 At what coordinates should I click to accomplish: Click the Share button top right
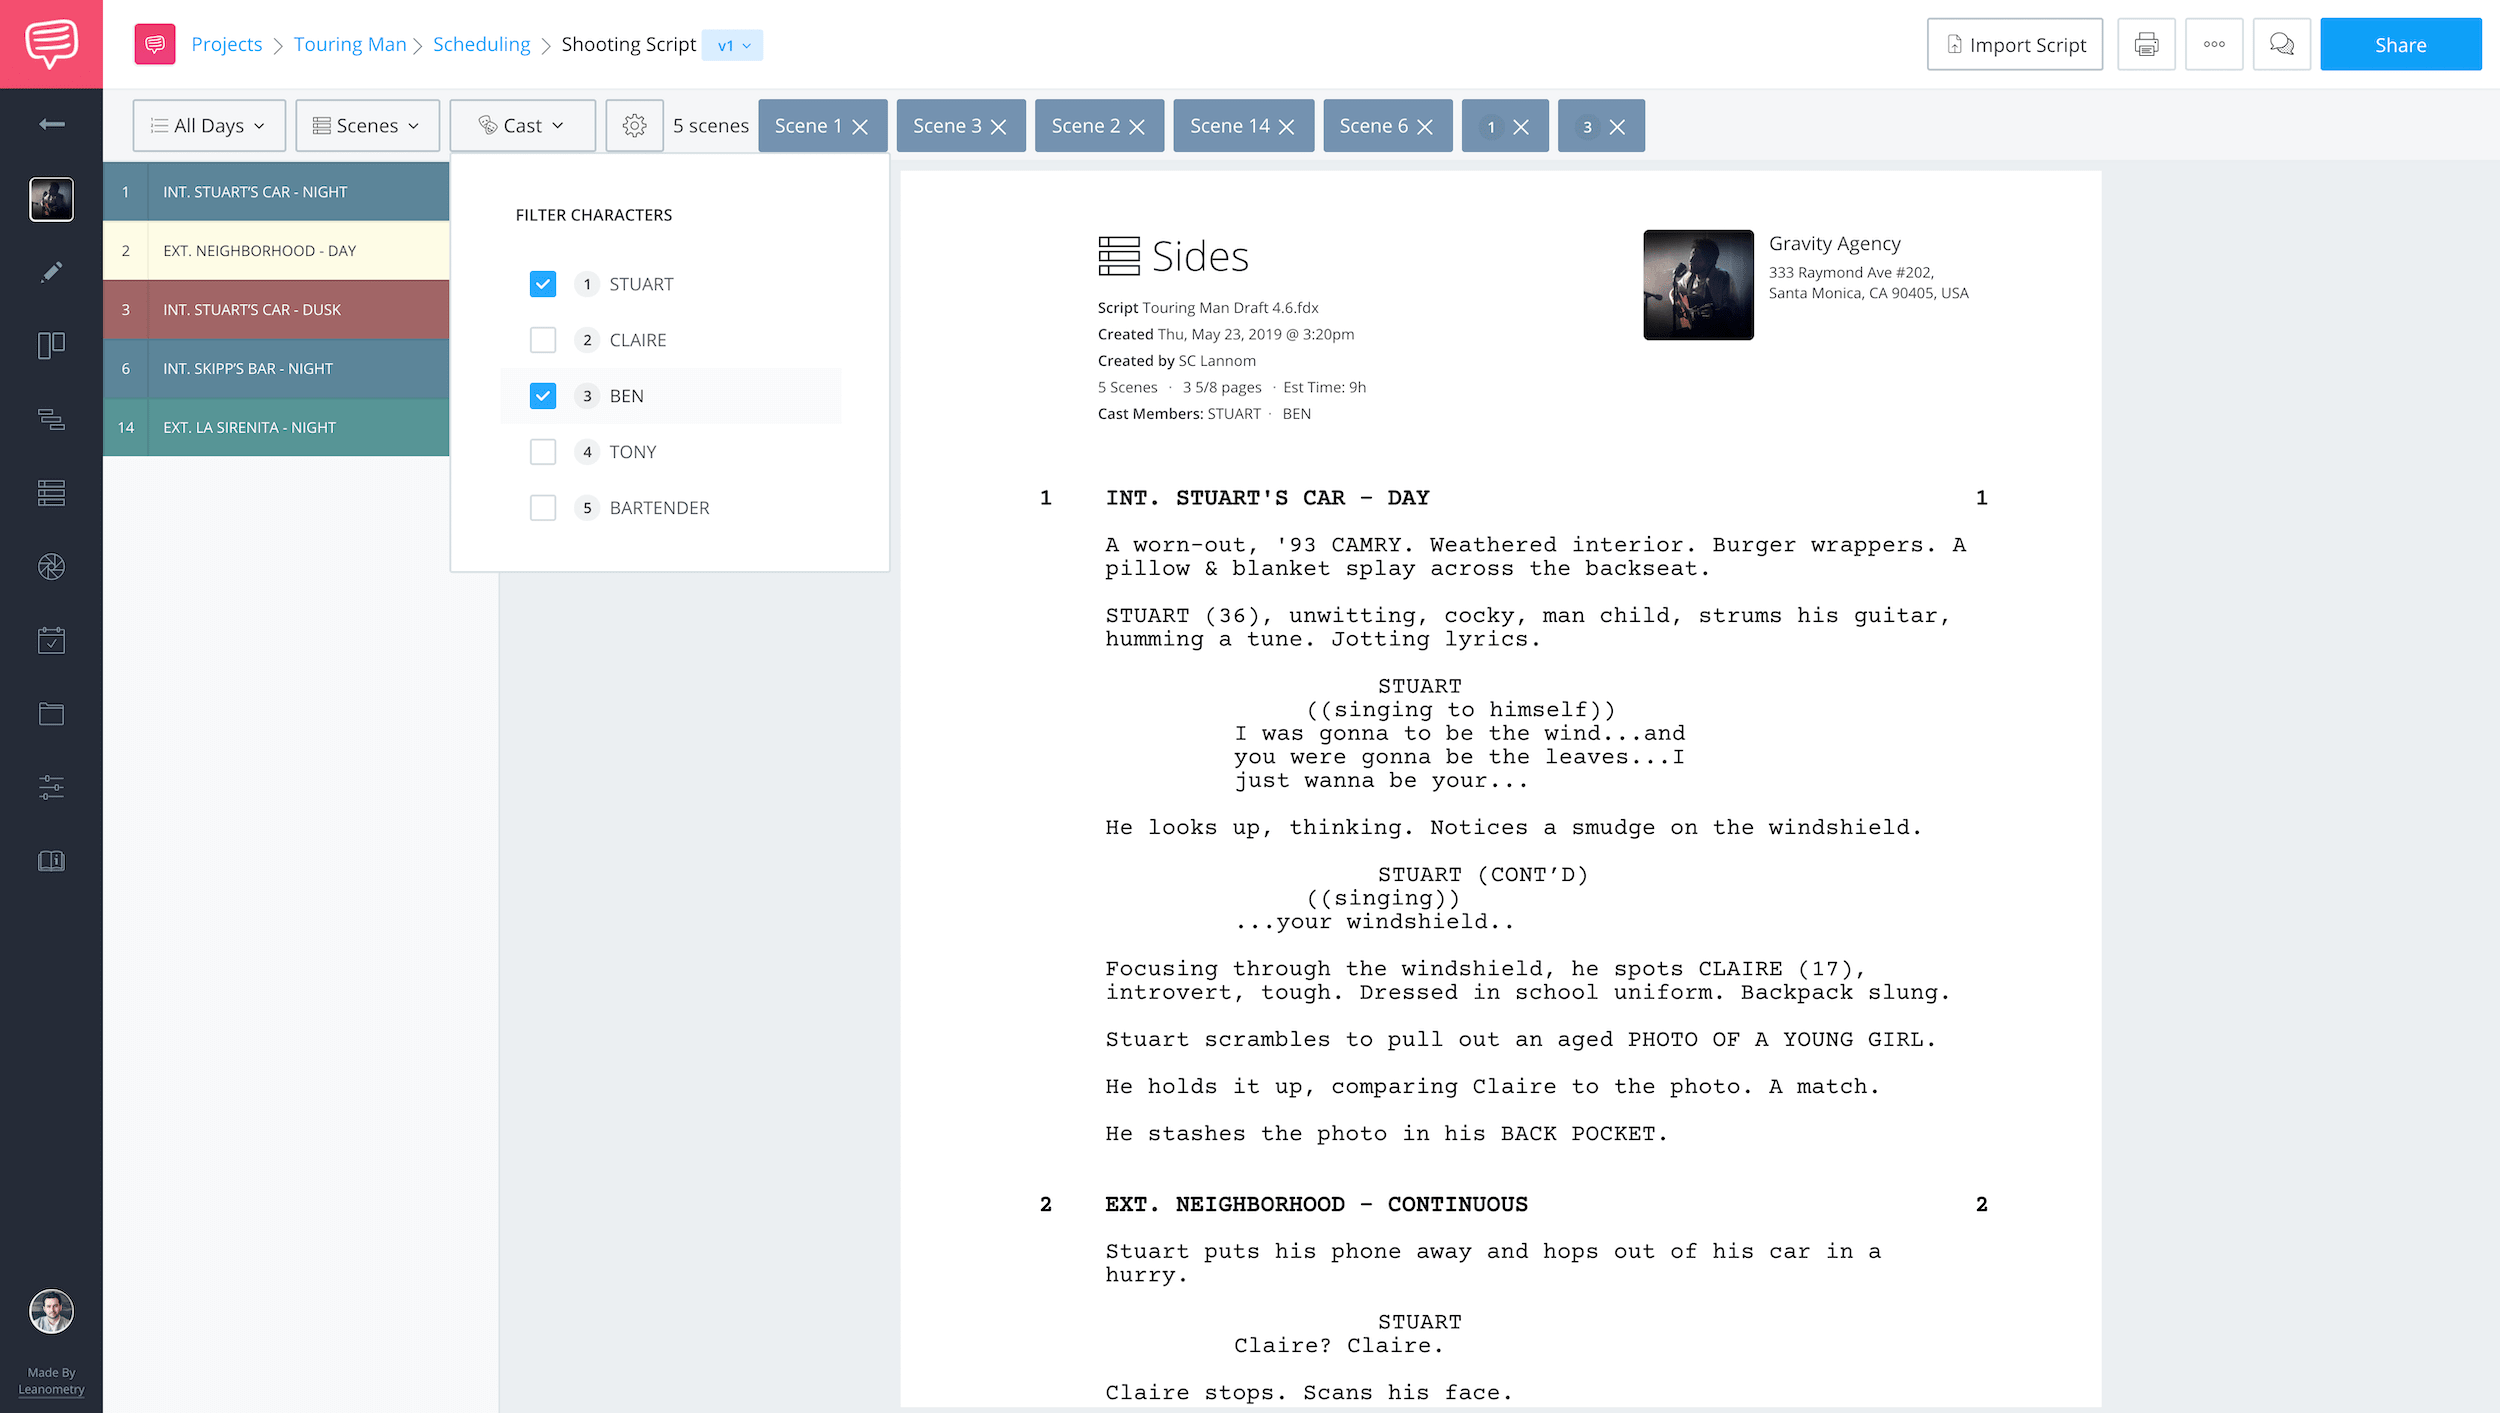click(2400, 43)
